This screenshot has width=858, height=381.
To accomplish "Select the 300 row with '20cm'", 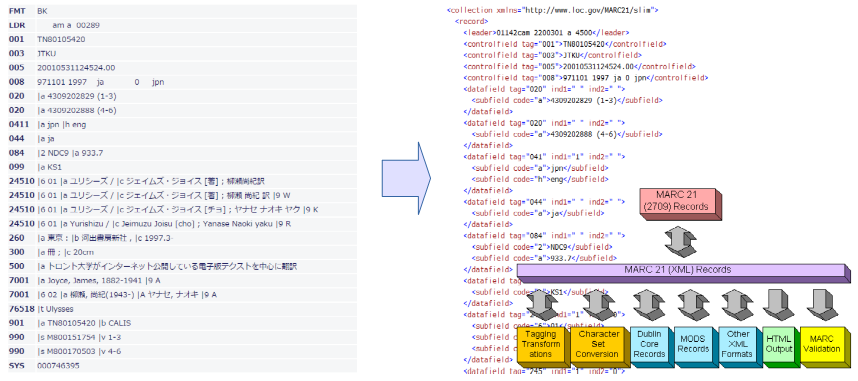I will click(182, 252).
